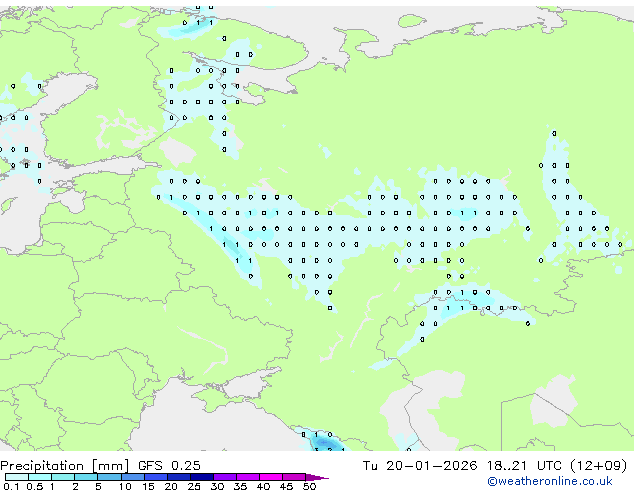Click the 30–35 mm purple legend swatch
Image resolution: width=634 pixels, height=490 pixels.
click(224, 477)
